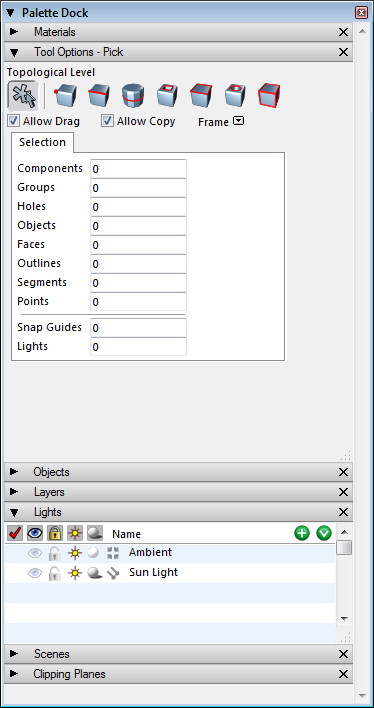This screenshot has width=374, height=708.
Task: Click the red checkmark column header icon
Action: tap(15, 533)
